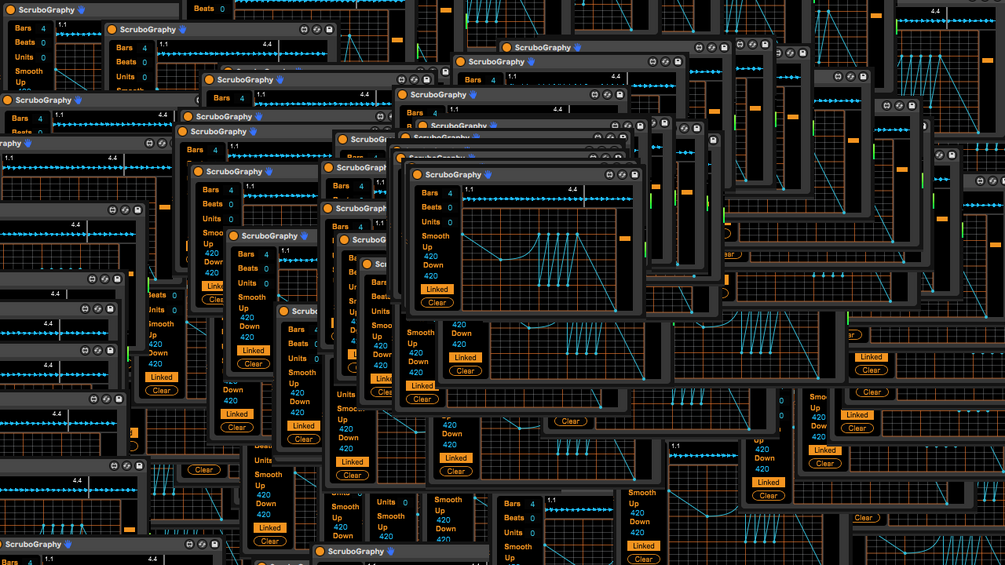Click the hot-swap preset icon on frontmost ScruboGraphy
Image resolution: width=1005 pixels, height=565 pixels.
pos(622,174)
